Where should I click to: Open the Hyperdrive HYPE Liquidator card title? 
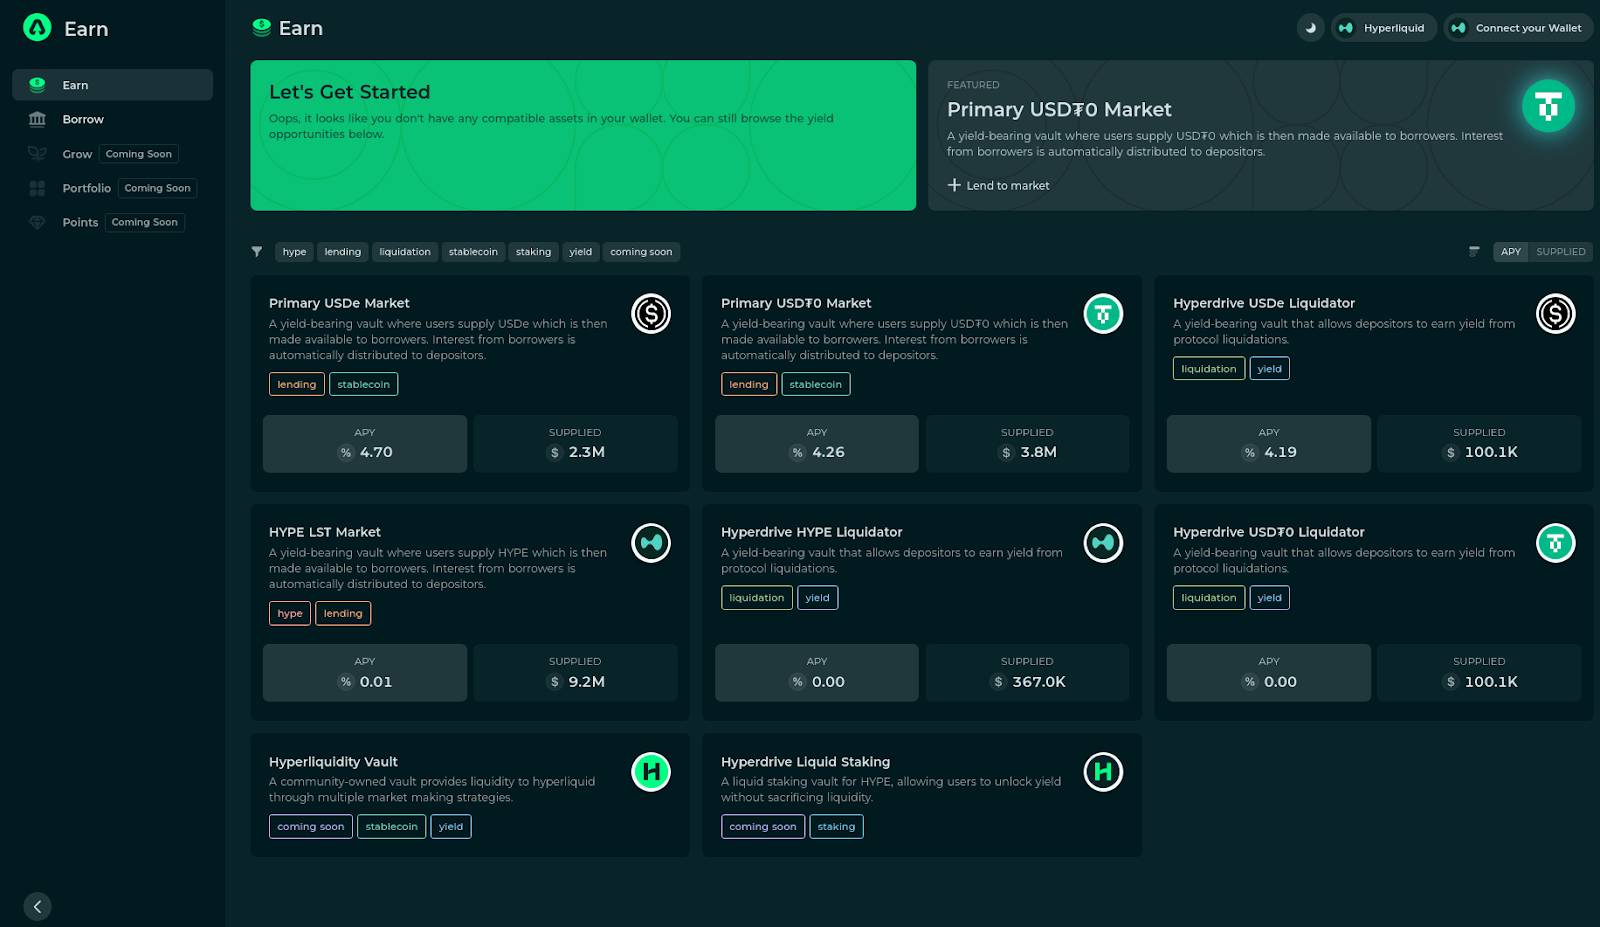point(811,532)
